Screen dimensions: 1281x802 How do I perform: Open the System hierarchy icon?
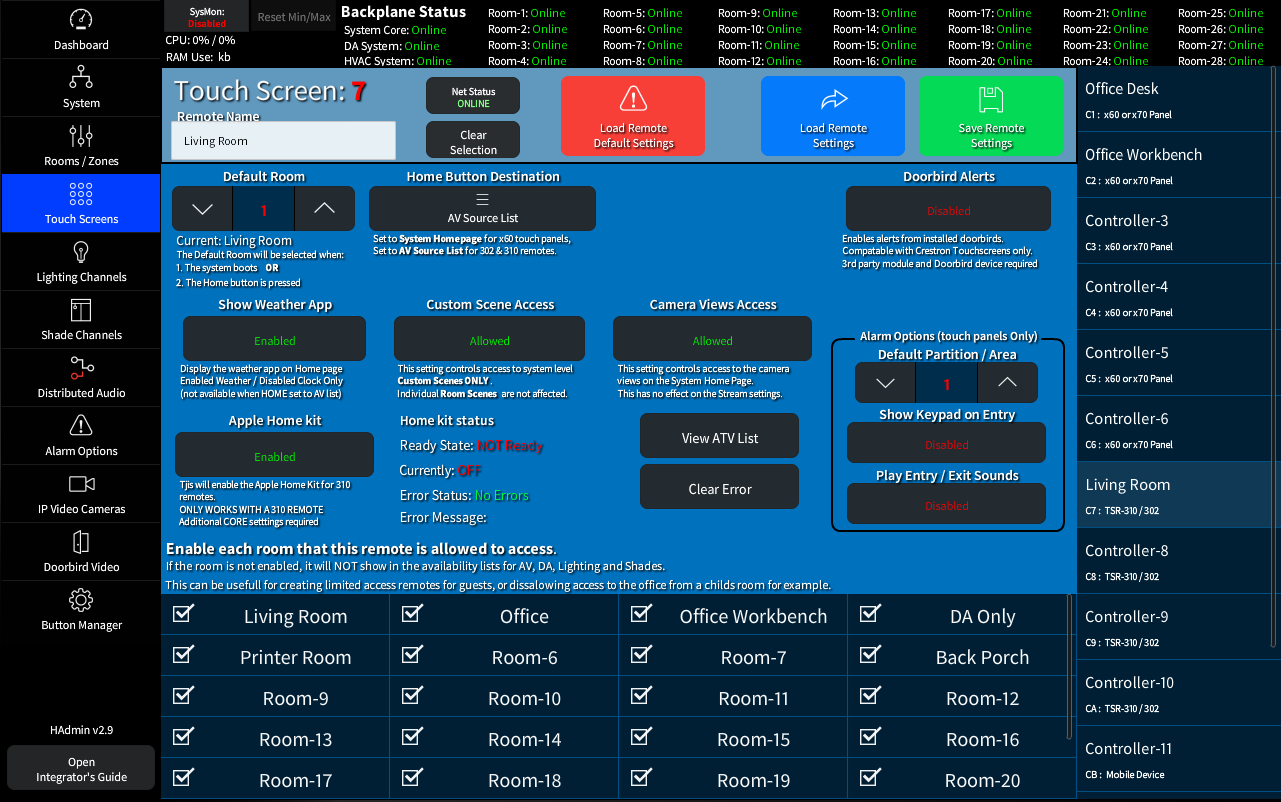pos(81,77)
